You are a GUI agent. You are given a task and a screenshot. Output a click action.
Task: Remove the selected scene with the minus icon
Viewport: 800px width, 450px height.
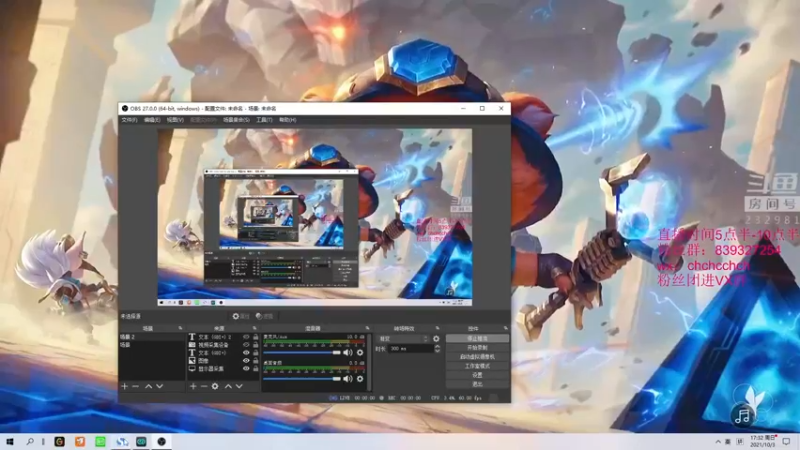tap(135, 386)
